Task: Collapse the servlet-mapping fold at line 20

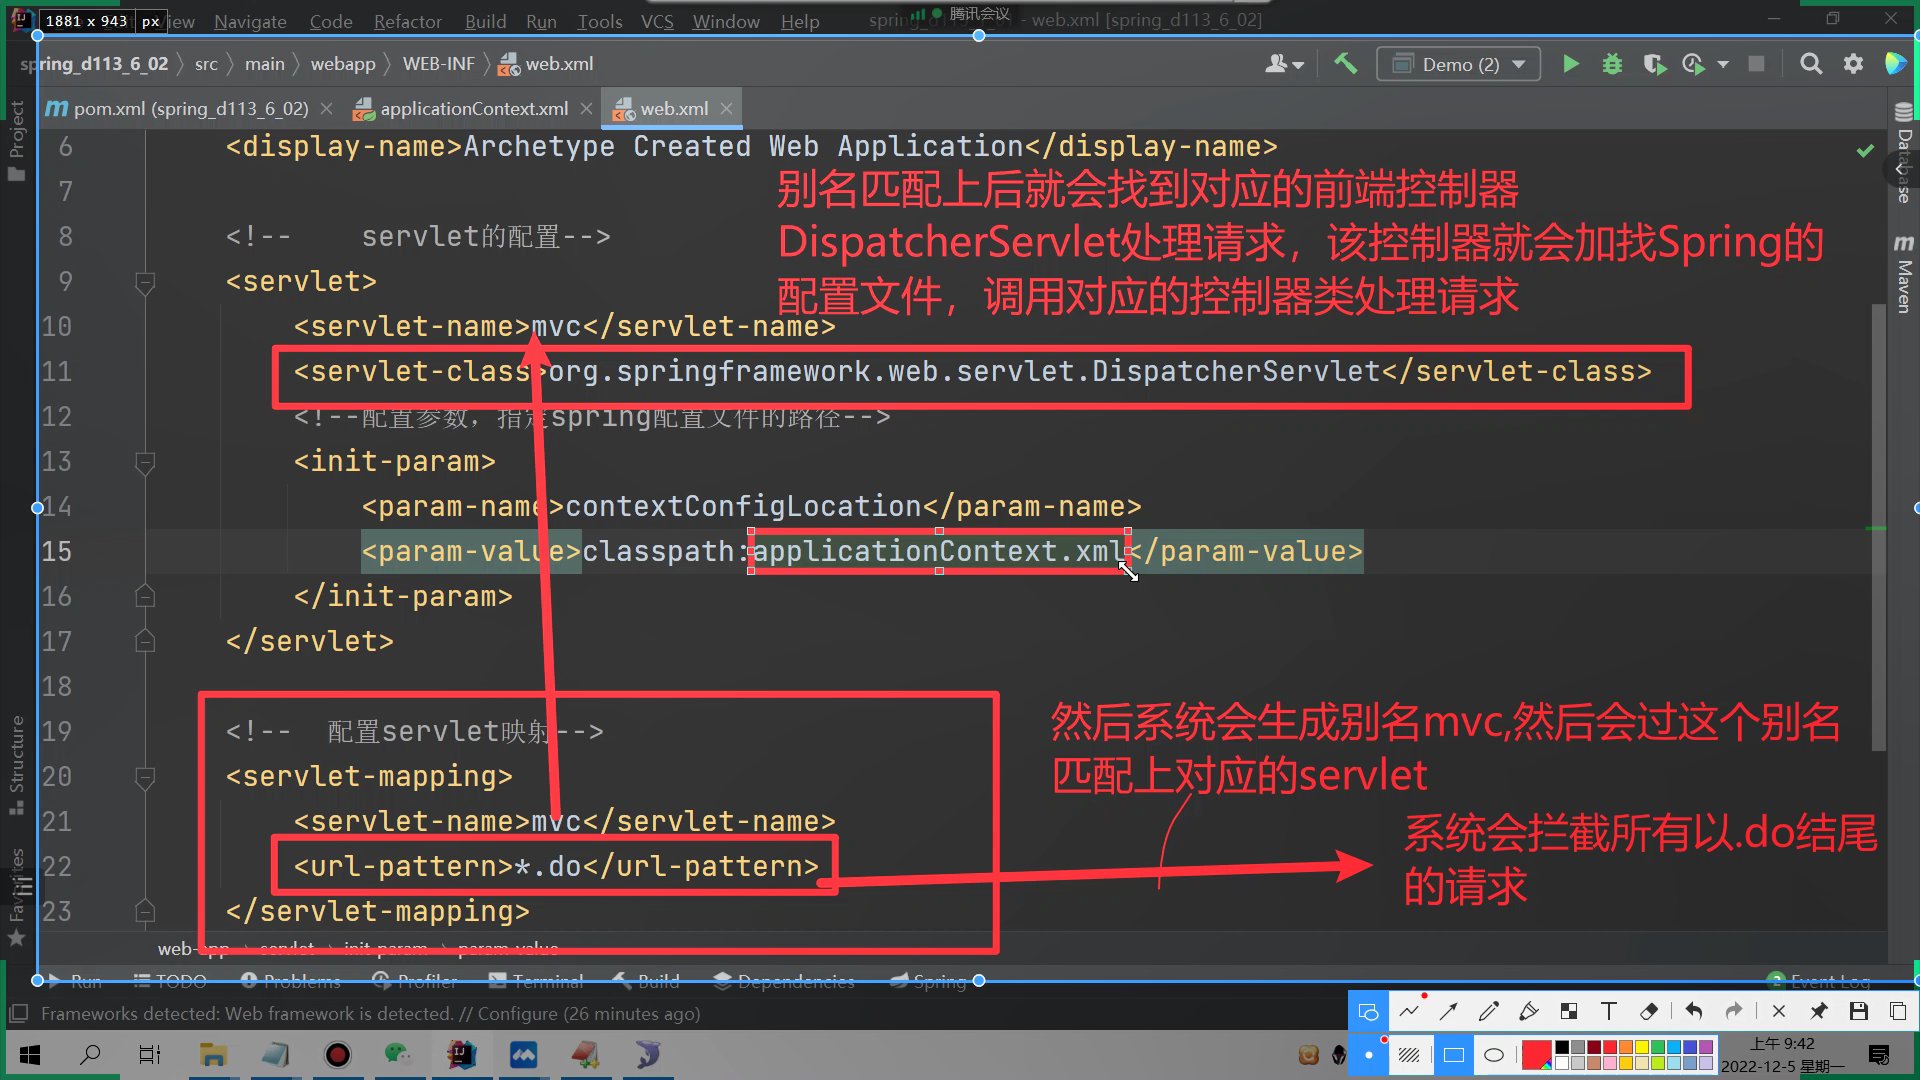Action: point(145,777)
